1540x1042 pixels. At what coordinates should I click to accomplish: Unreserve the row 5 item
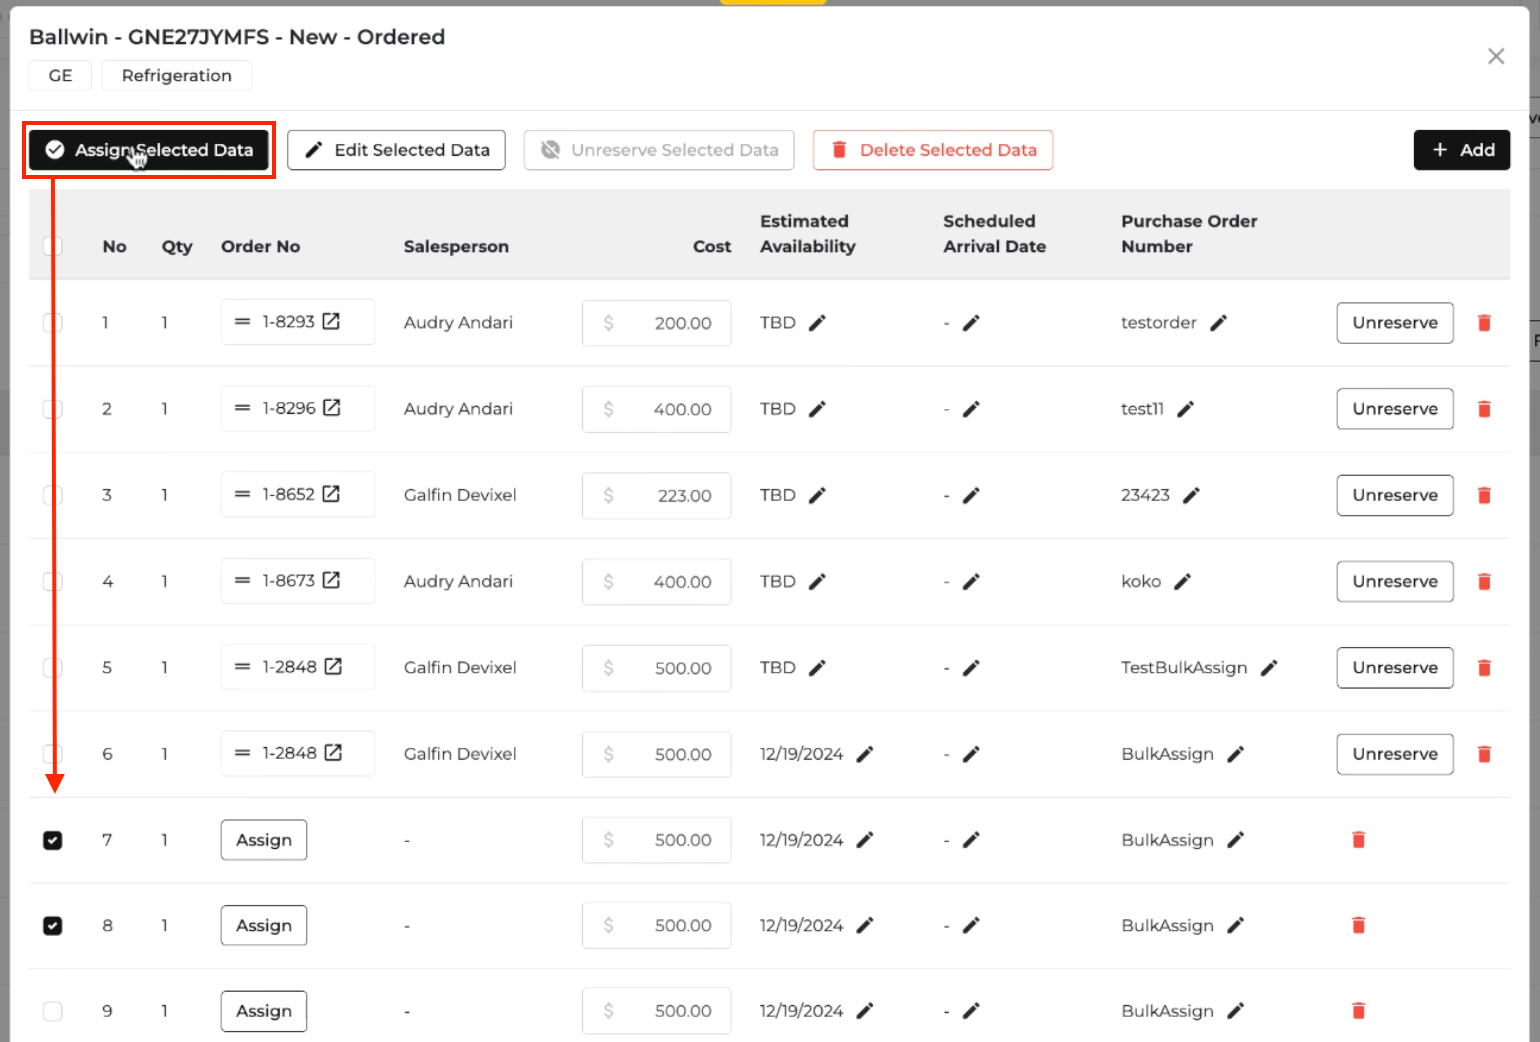(x=1394, y=668)
